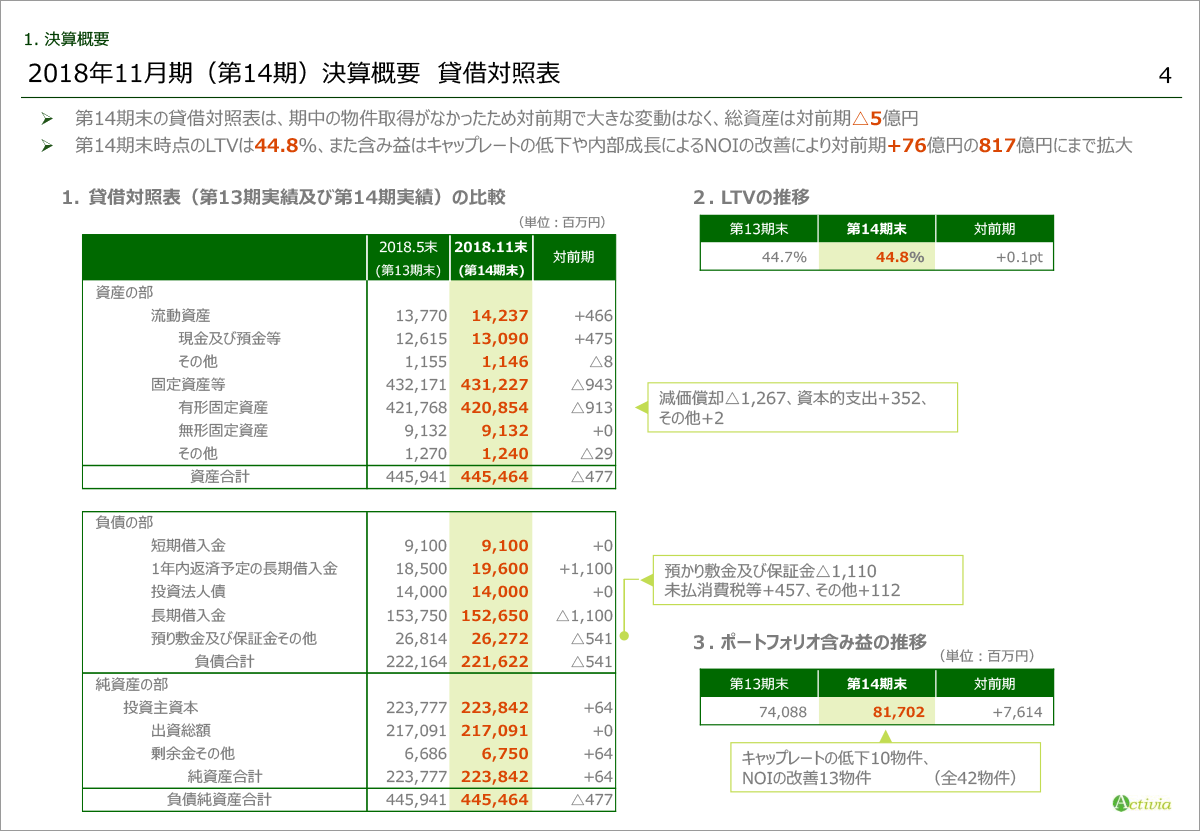Click the highlighted 44.8% LTV cell
The height and width of the screenshot is (831, 1200).
click(877, 257)
